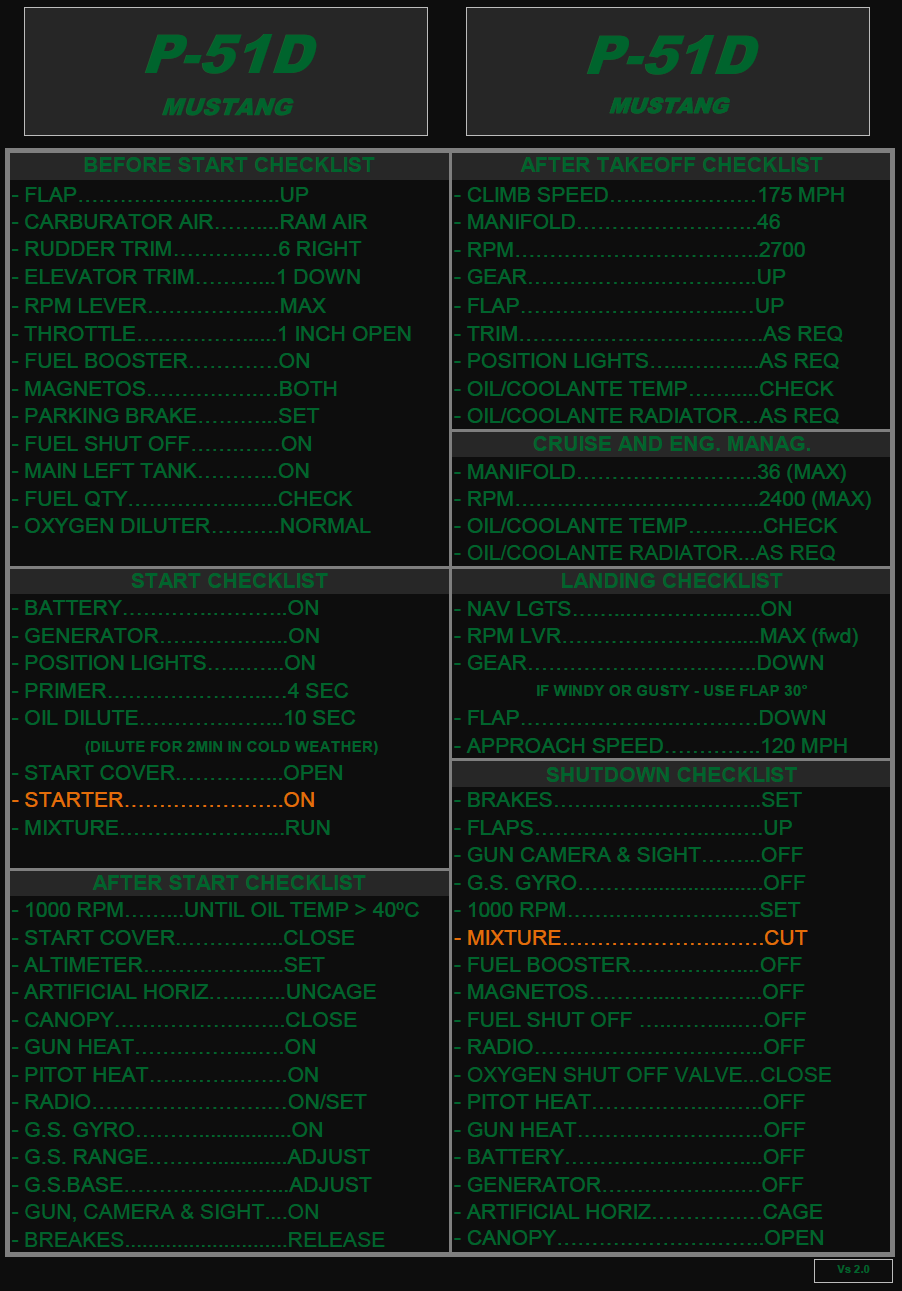Select the OXYGEN DILUTER NORMAL line
This screenshot has height=1291, width=902.
point(191,526)
